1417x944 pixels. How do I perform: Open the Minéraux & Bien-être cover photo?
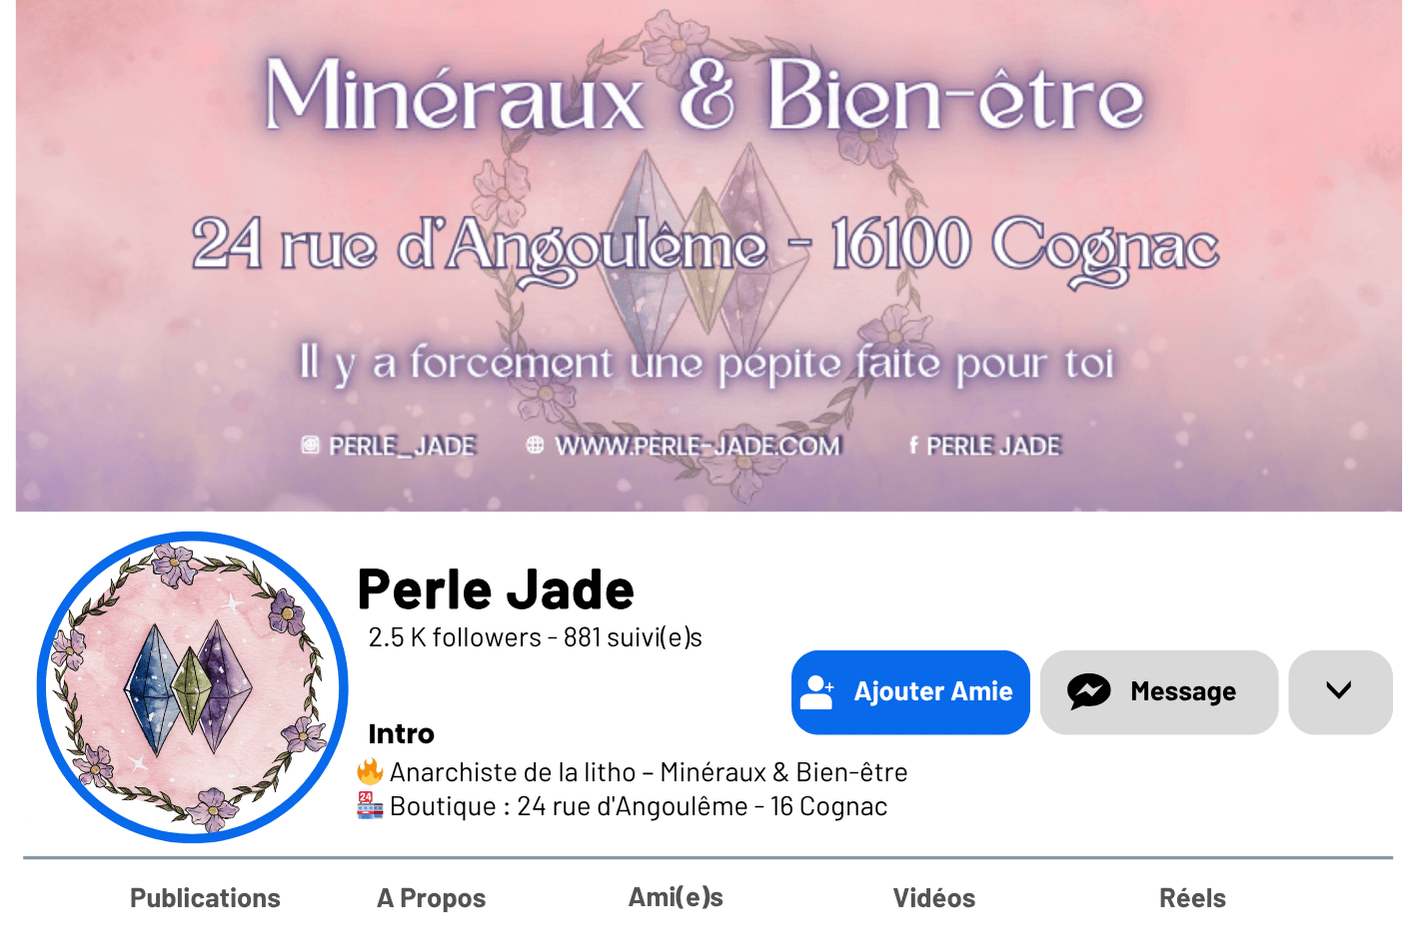[x=708, y=256]
